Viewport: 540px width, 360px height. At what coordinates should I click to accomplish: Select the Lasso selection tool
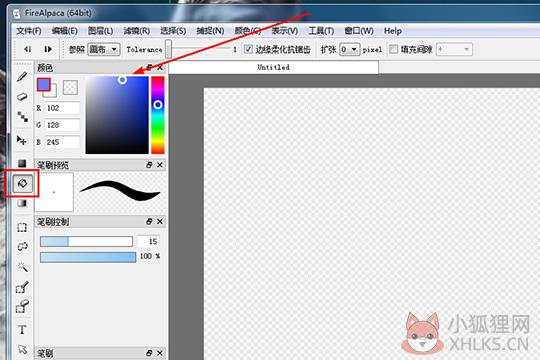pyautogui.click(x=22, y=247)
